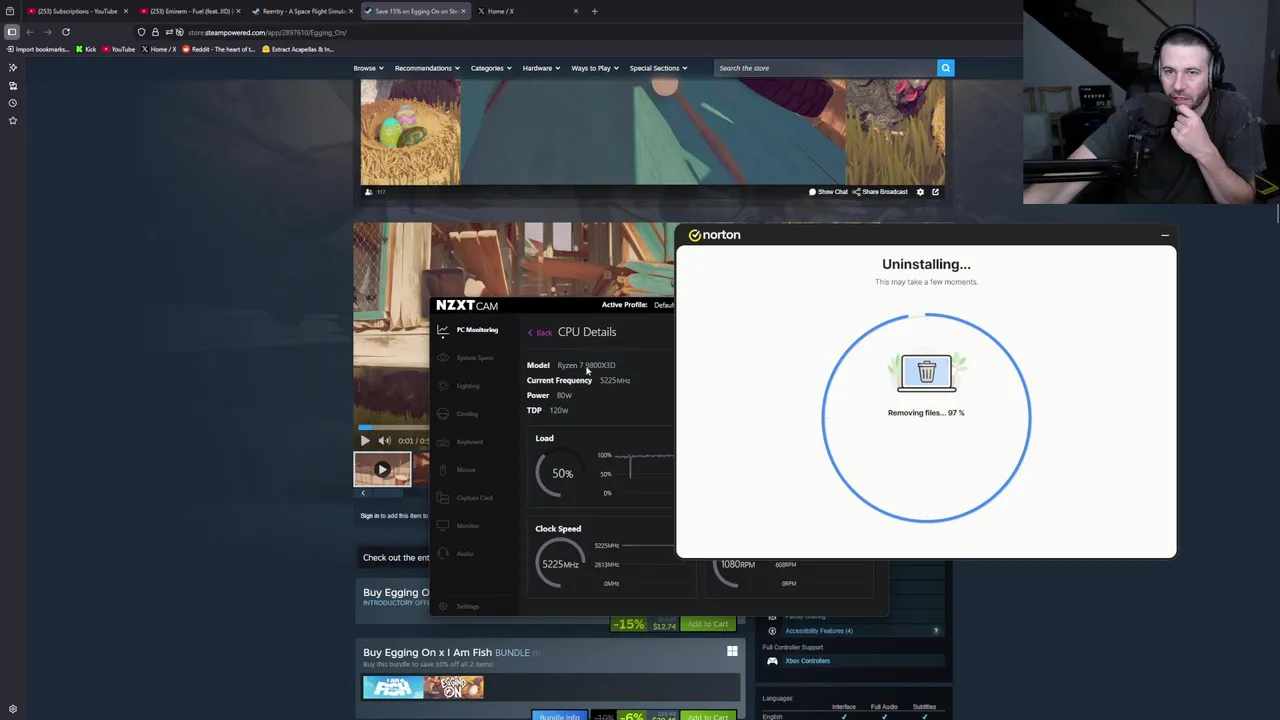Play the Steam trailer video
1280x720 pixels.
click(x=365, y=440)
